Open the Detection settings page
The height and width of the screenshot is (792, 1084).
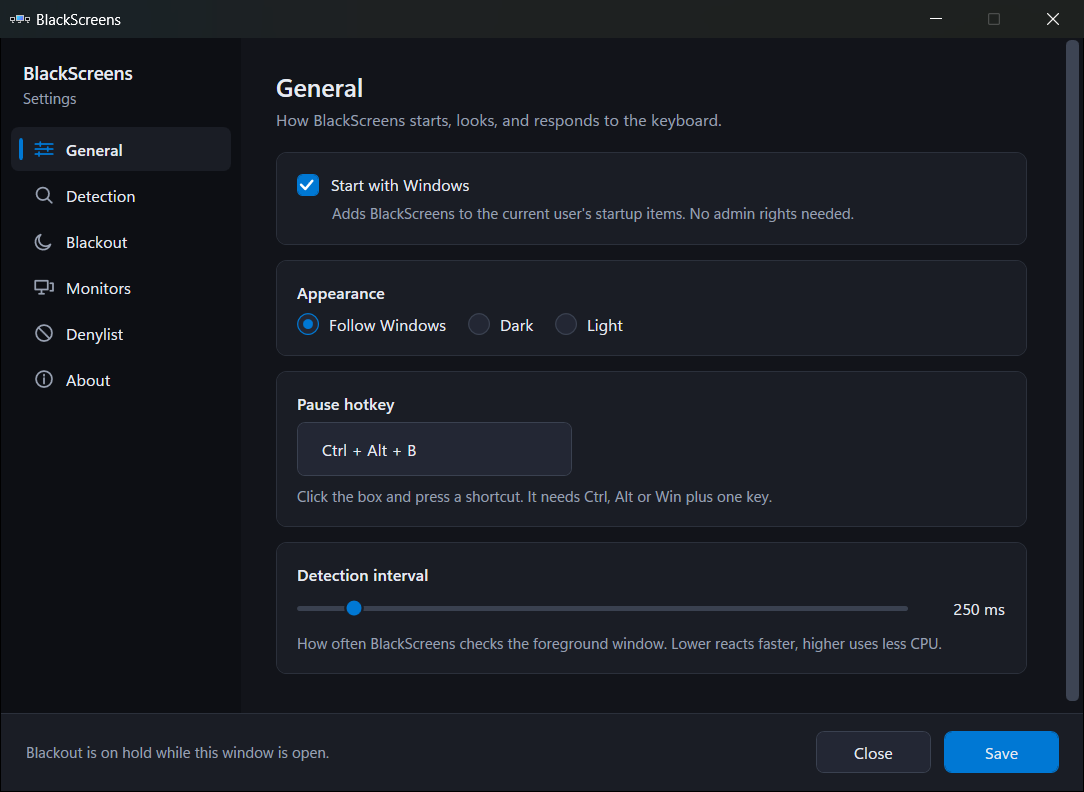tap(121, 196)
